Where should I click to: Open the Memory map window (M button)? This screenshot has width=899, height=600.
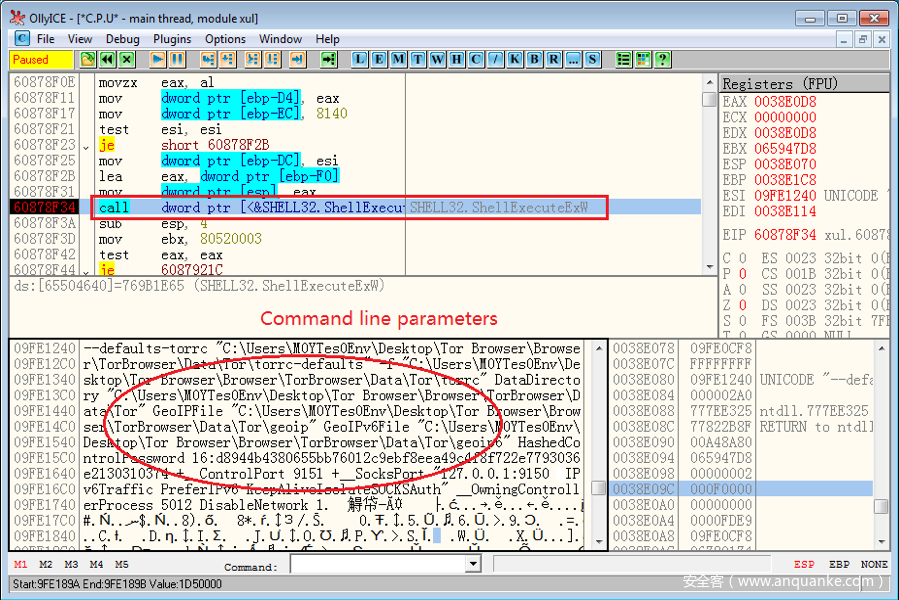click(x=398, y=60)
